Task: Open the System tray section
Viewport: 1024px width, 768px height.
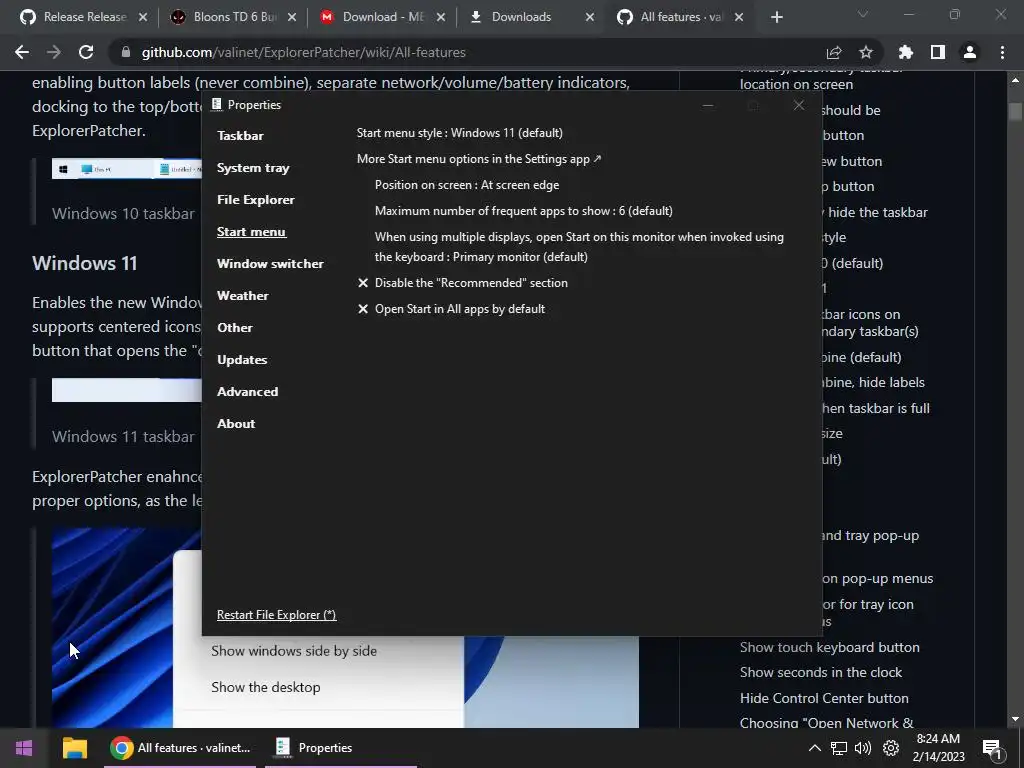Action: click(253, 168)
